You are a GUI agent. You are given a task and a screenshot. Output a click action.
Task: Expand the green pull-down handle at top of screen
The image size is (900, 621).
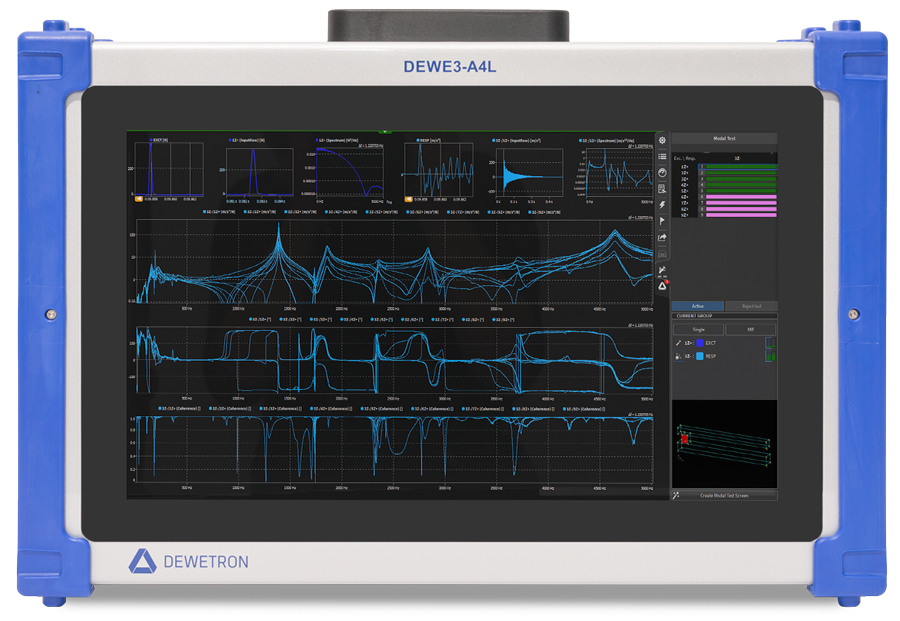385,132
